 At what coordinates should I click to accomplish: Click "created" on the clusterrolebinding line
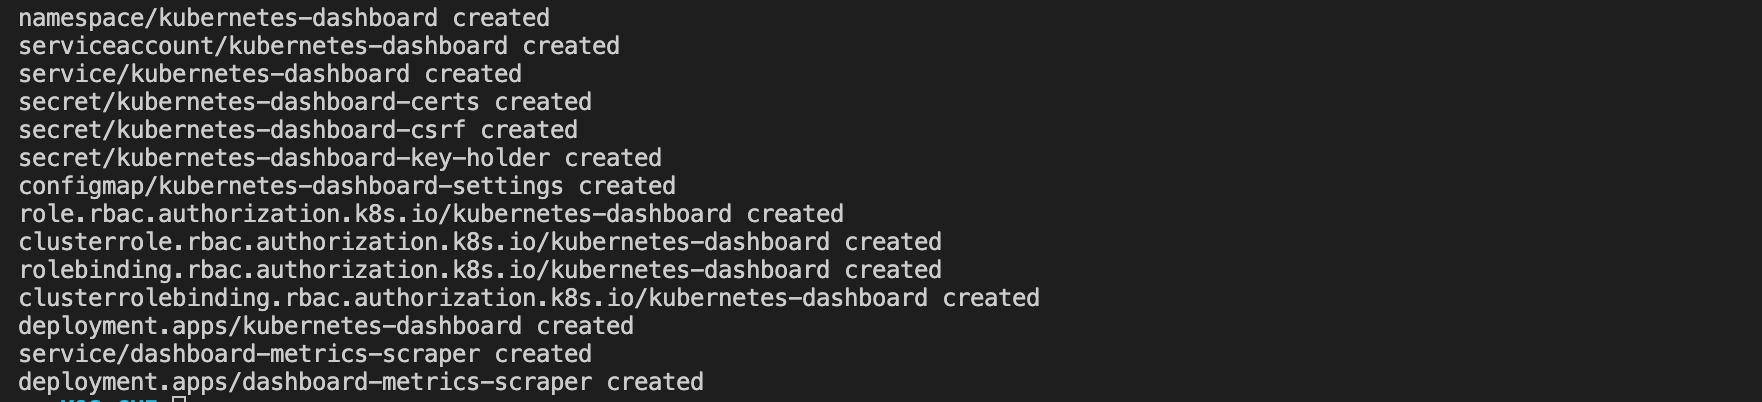click(x=991, y=298)
